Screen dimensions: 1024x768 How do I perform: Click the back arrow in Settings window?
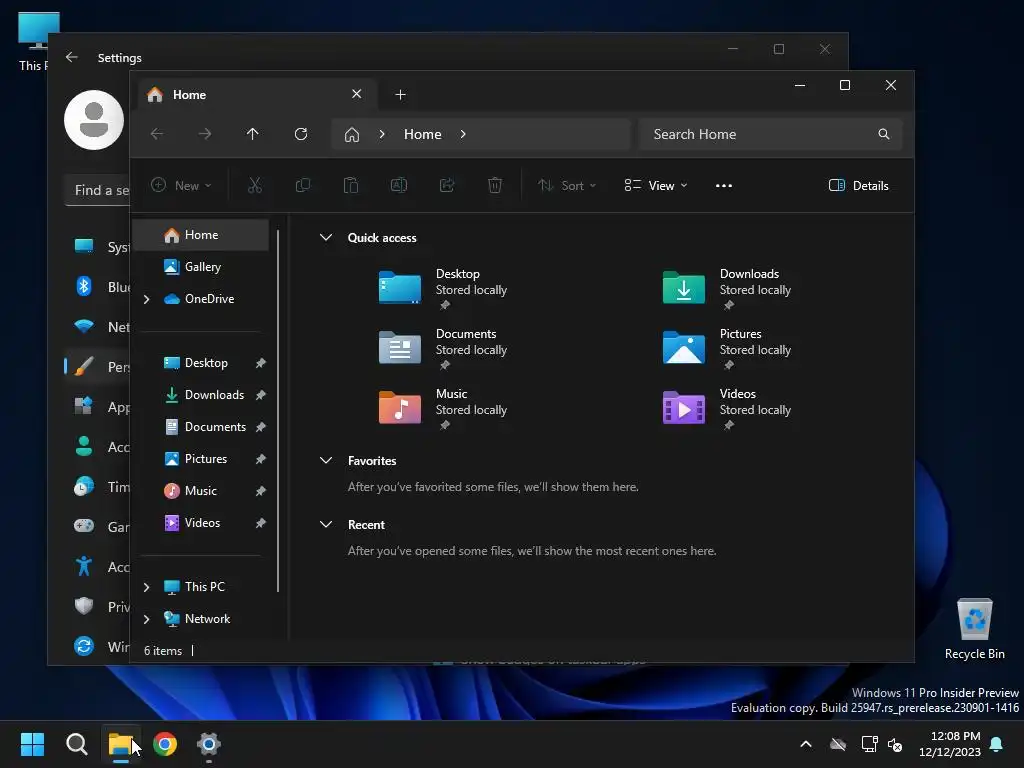72,57
